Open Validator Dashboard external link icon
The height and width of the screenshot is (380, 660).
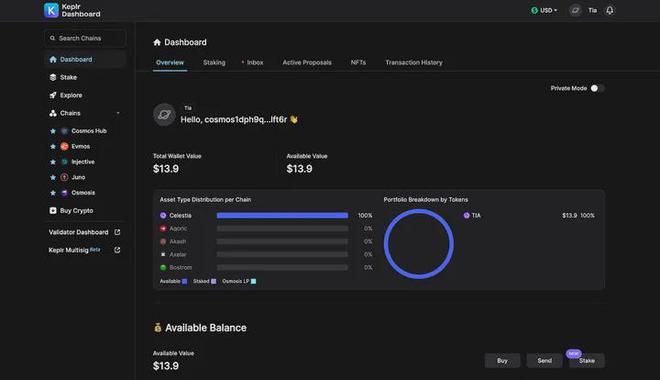[117, 232]
